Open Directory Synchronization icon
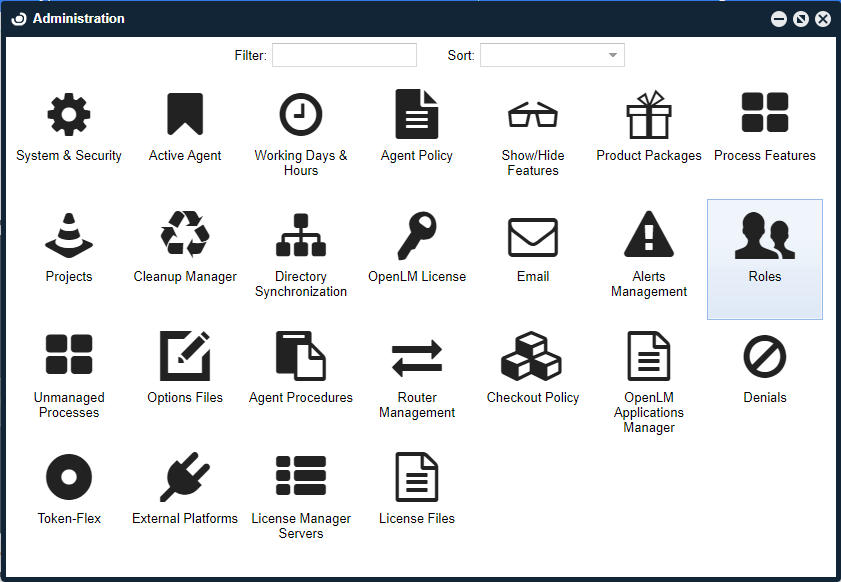841x582 pixels. (x=301, y=236)
